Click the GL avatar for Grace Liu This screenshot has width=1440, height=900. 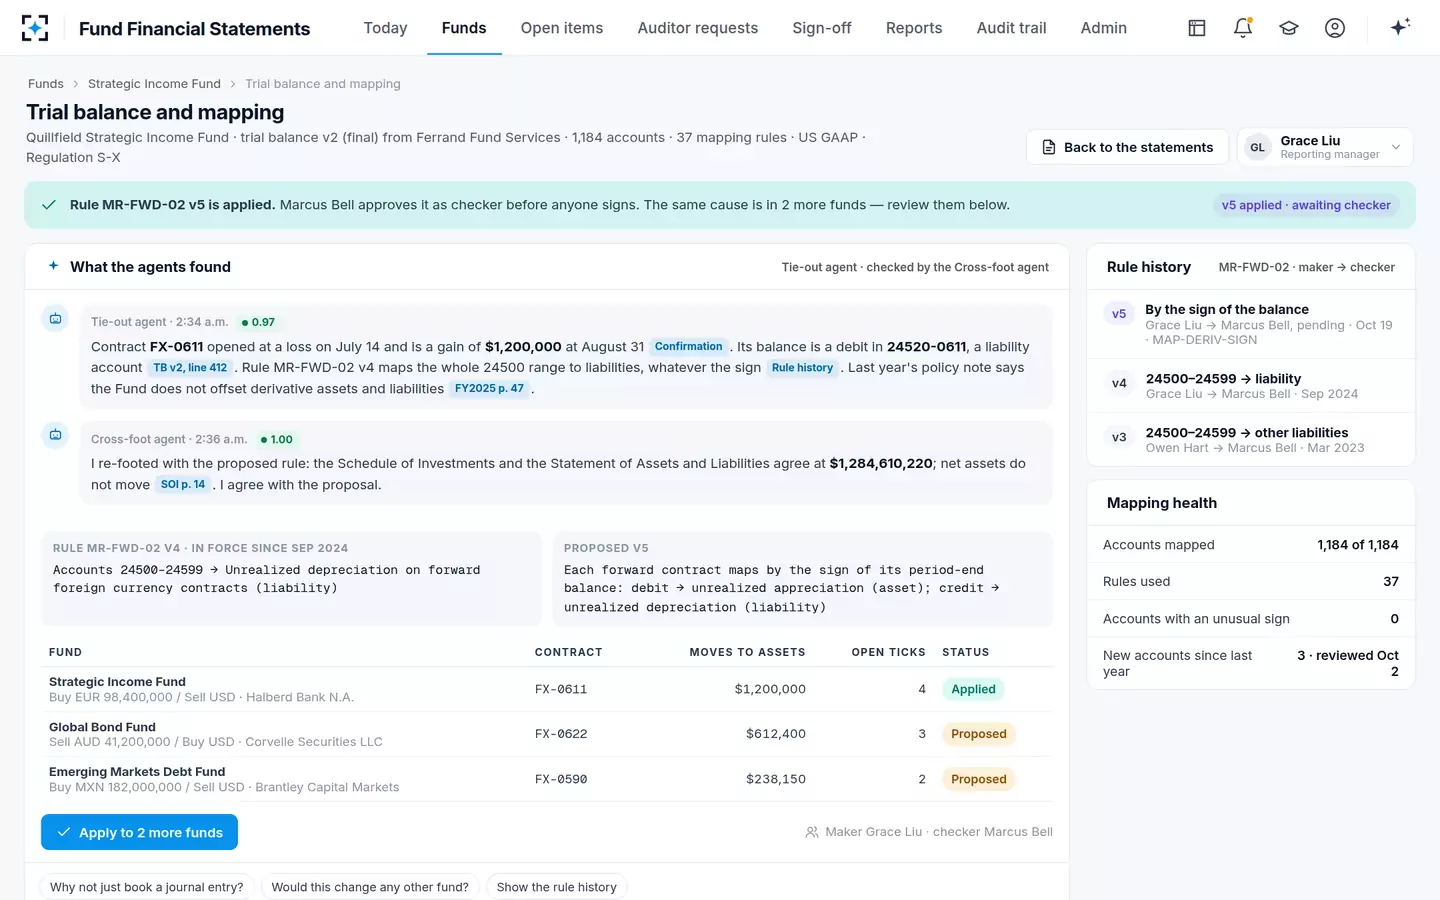(x=1257, y=147)
